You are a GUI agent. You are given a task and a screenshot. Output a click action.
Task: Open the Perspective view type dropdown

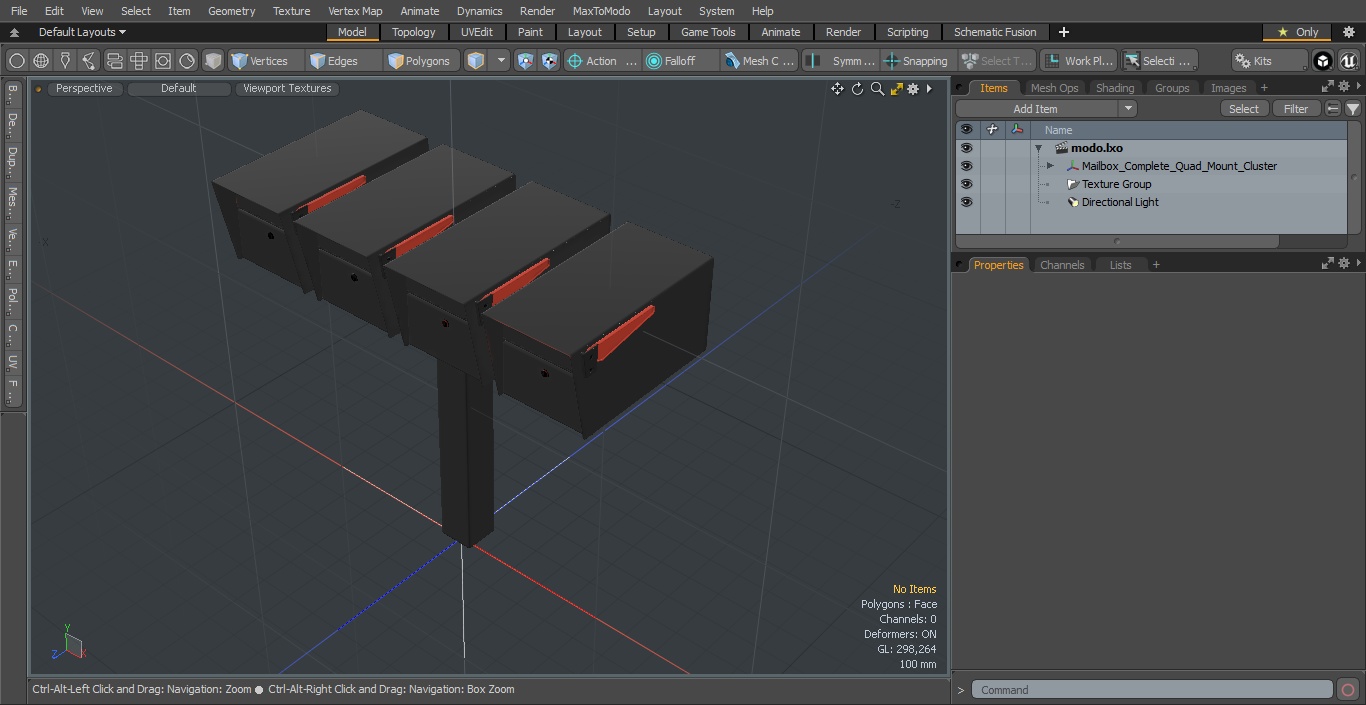[84, 88]
